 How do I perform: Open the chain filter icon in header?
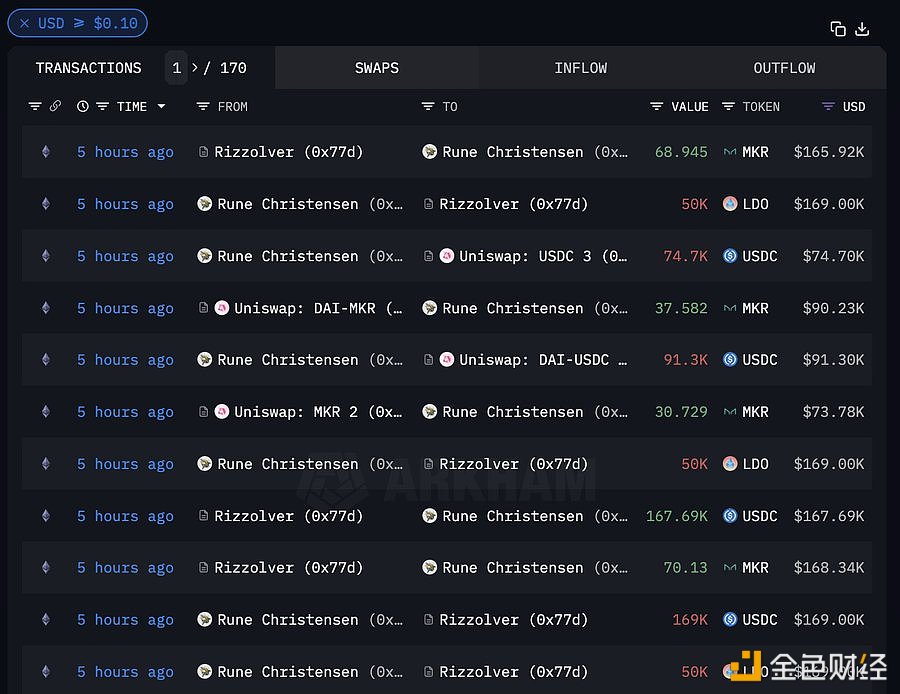[35, 106]
